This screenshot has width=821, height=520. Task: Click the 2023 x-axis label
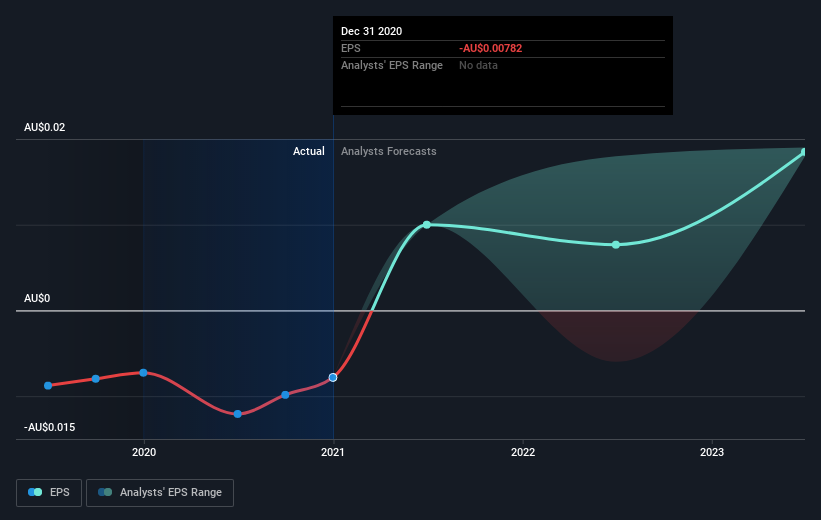(712, 452)
